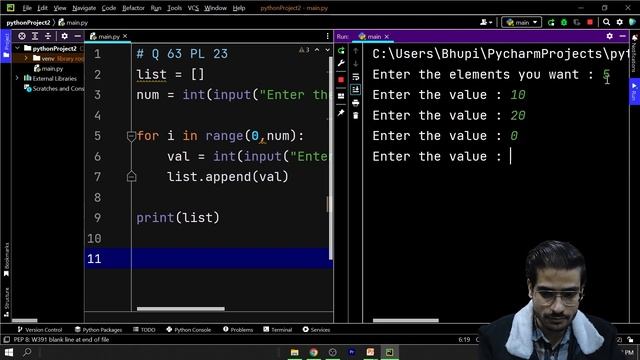640x360 pixels.
Task: Toggle the Project side tab
Action: tap(6, 46)
